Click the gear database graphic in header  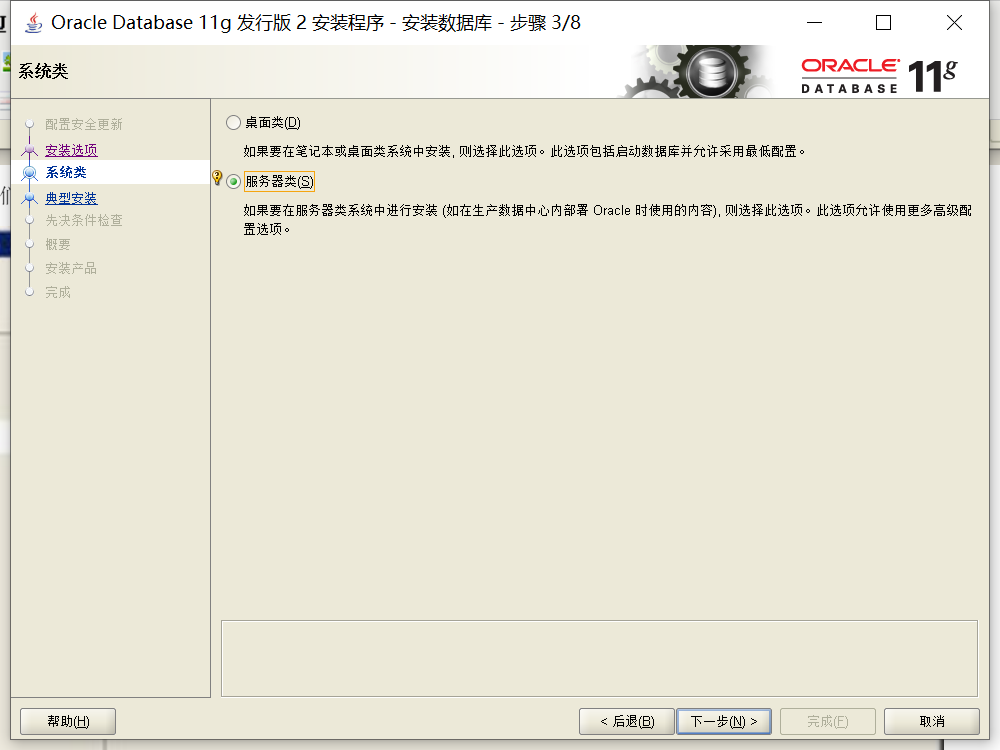(698, 71)
